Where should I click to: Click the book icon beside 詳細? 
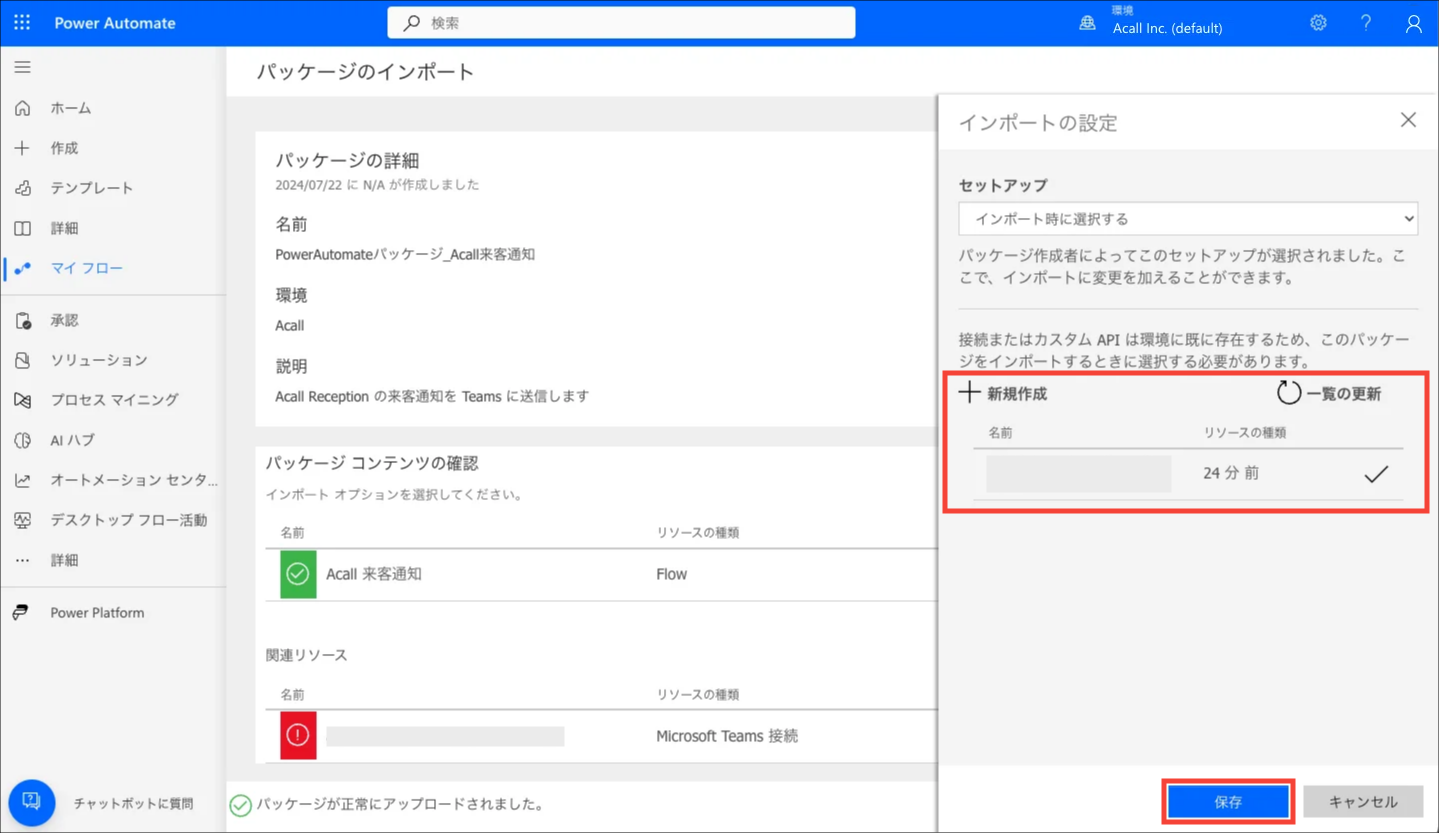(22, 228)
